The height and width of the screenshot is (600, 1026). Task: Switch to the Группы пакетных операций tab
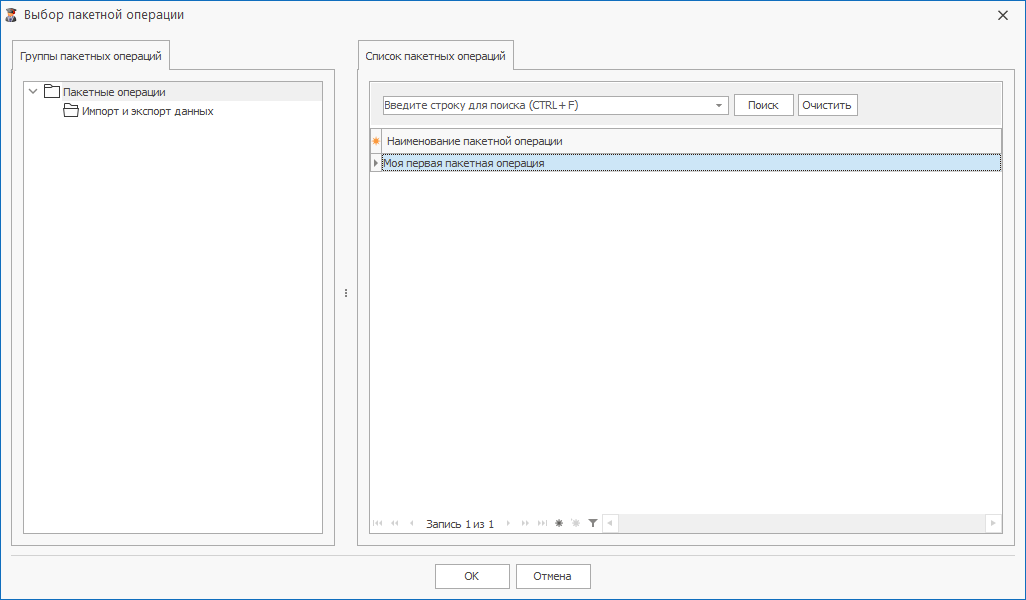(x=91, y=56)
